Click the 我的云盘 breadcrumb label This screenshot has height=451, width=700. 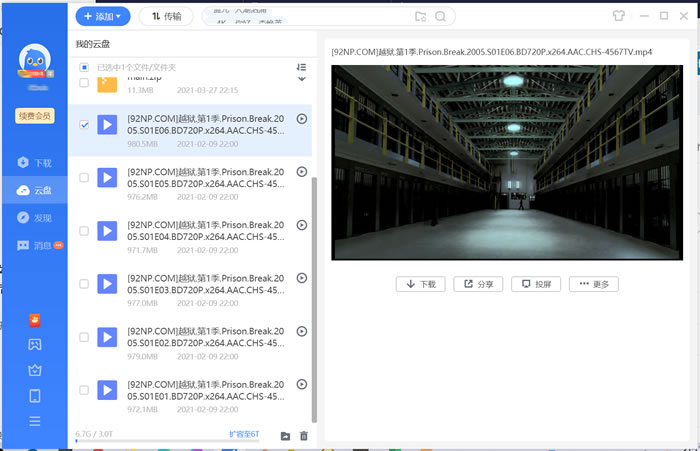click(92, 44)
